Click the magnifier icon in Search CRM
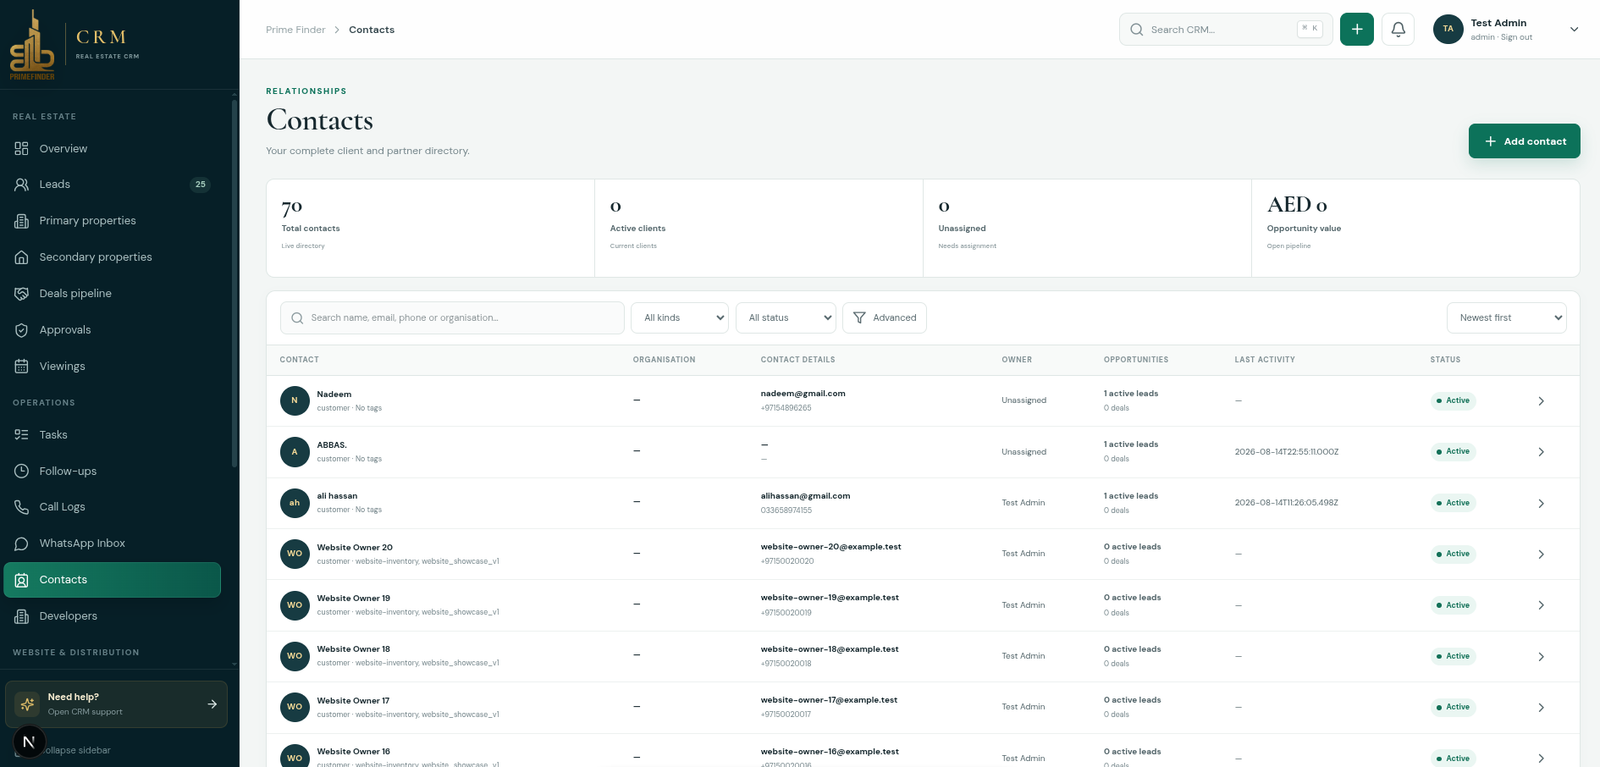Viewport: 1600px width, 767px height. coord(1137,30)
